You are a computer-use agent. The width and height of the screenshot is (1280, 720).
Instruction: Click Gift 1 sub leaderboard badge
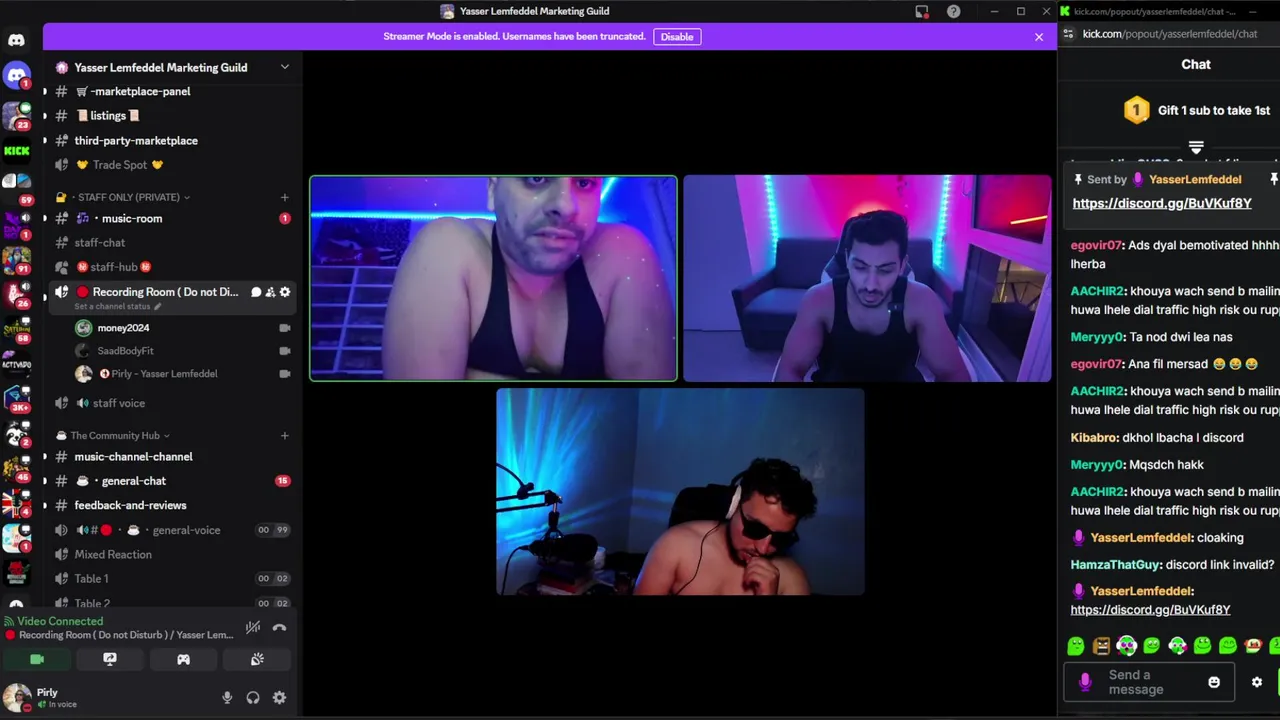(x=1136, y=110)
